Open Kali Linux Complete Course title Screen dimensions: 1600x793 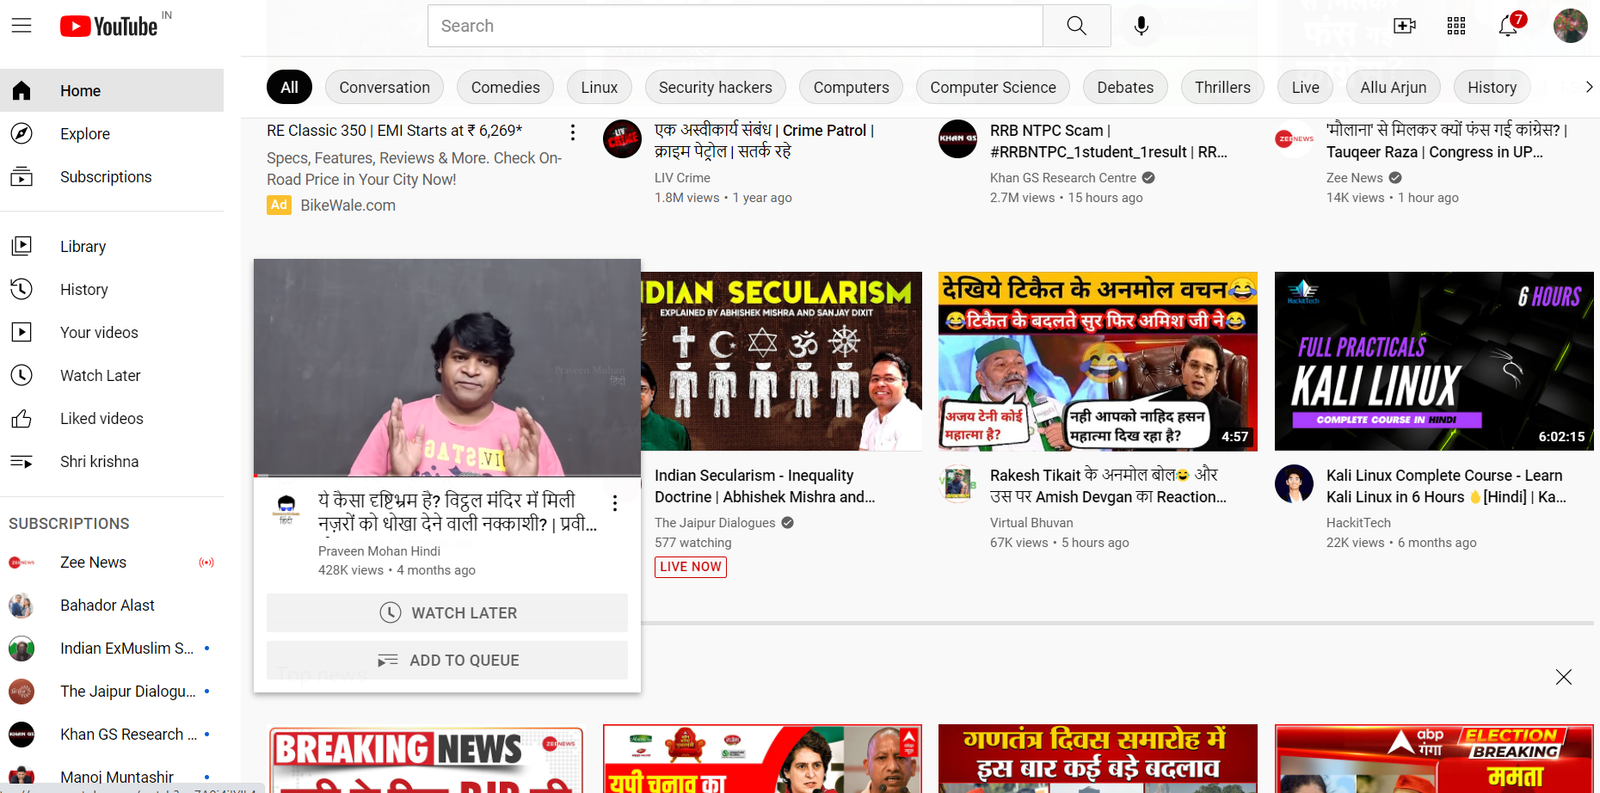(x=1446, y=486)
